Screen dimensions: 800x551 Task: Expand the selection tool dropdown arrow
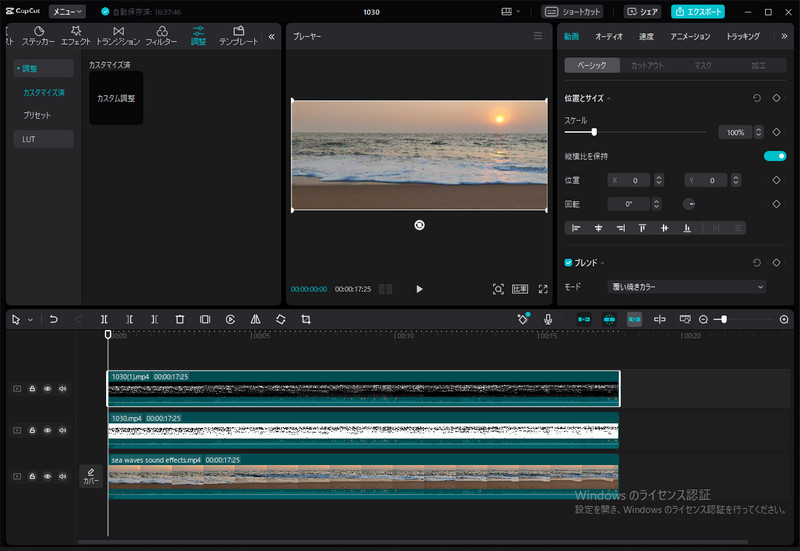coord(31,320)
